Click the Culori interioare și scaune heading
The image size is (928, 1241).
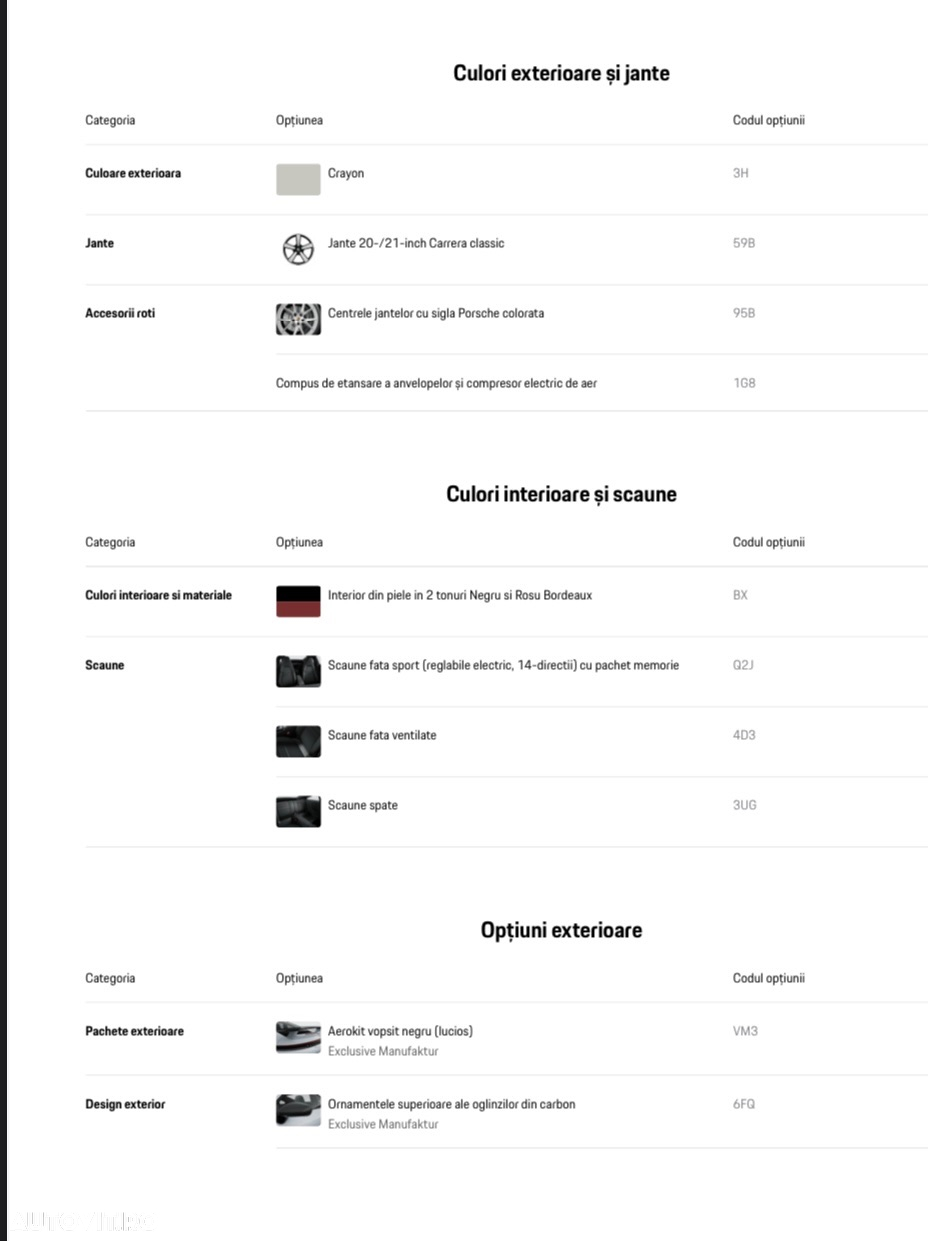(x=561, y=494)
